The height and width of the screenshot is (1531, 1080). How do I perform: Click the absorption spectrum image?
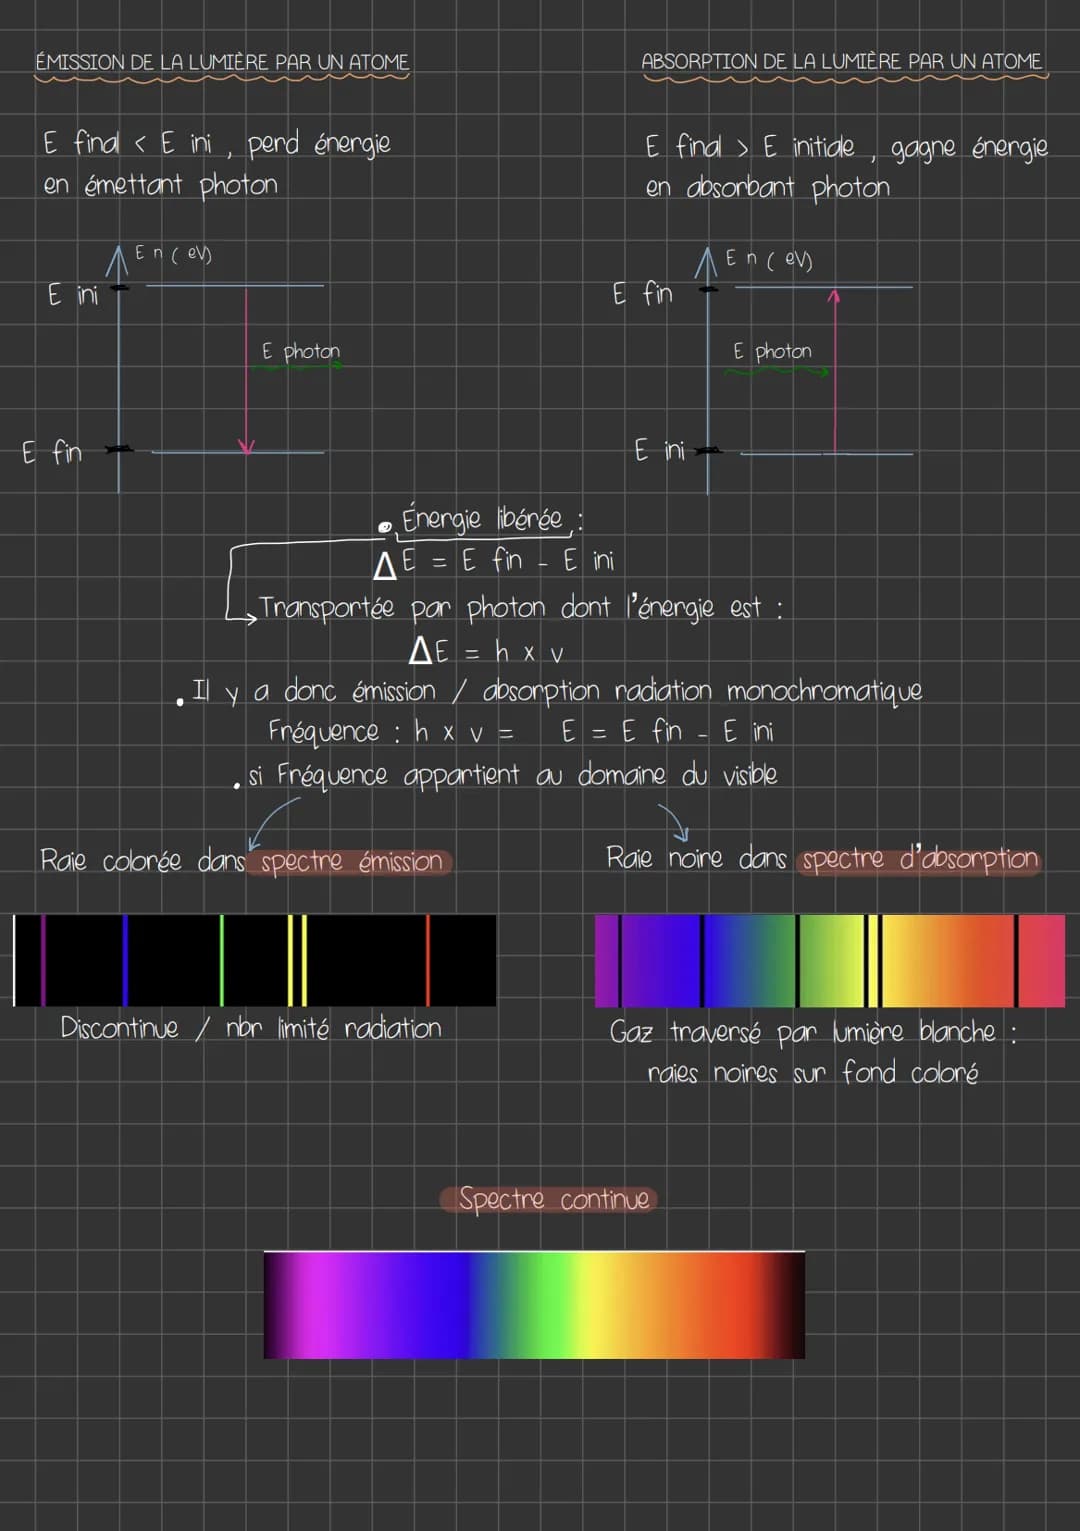pos(830,961)
